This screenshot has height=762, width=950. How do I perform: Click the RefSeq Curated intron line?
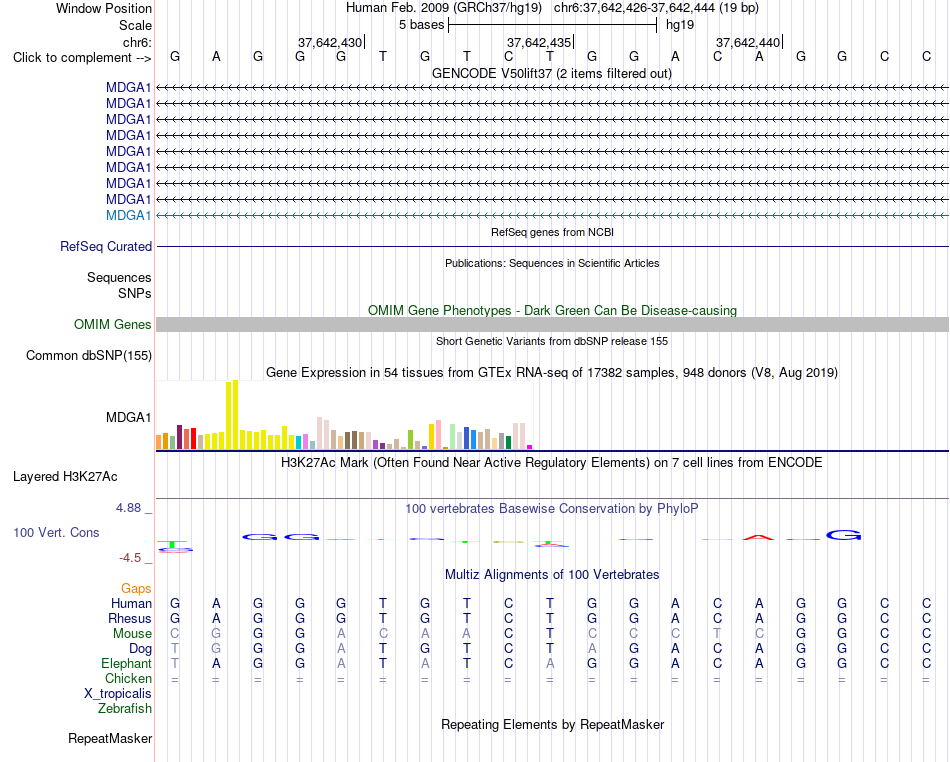pos(553,247)
